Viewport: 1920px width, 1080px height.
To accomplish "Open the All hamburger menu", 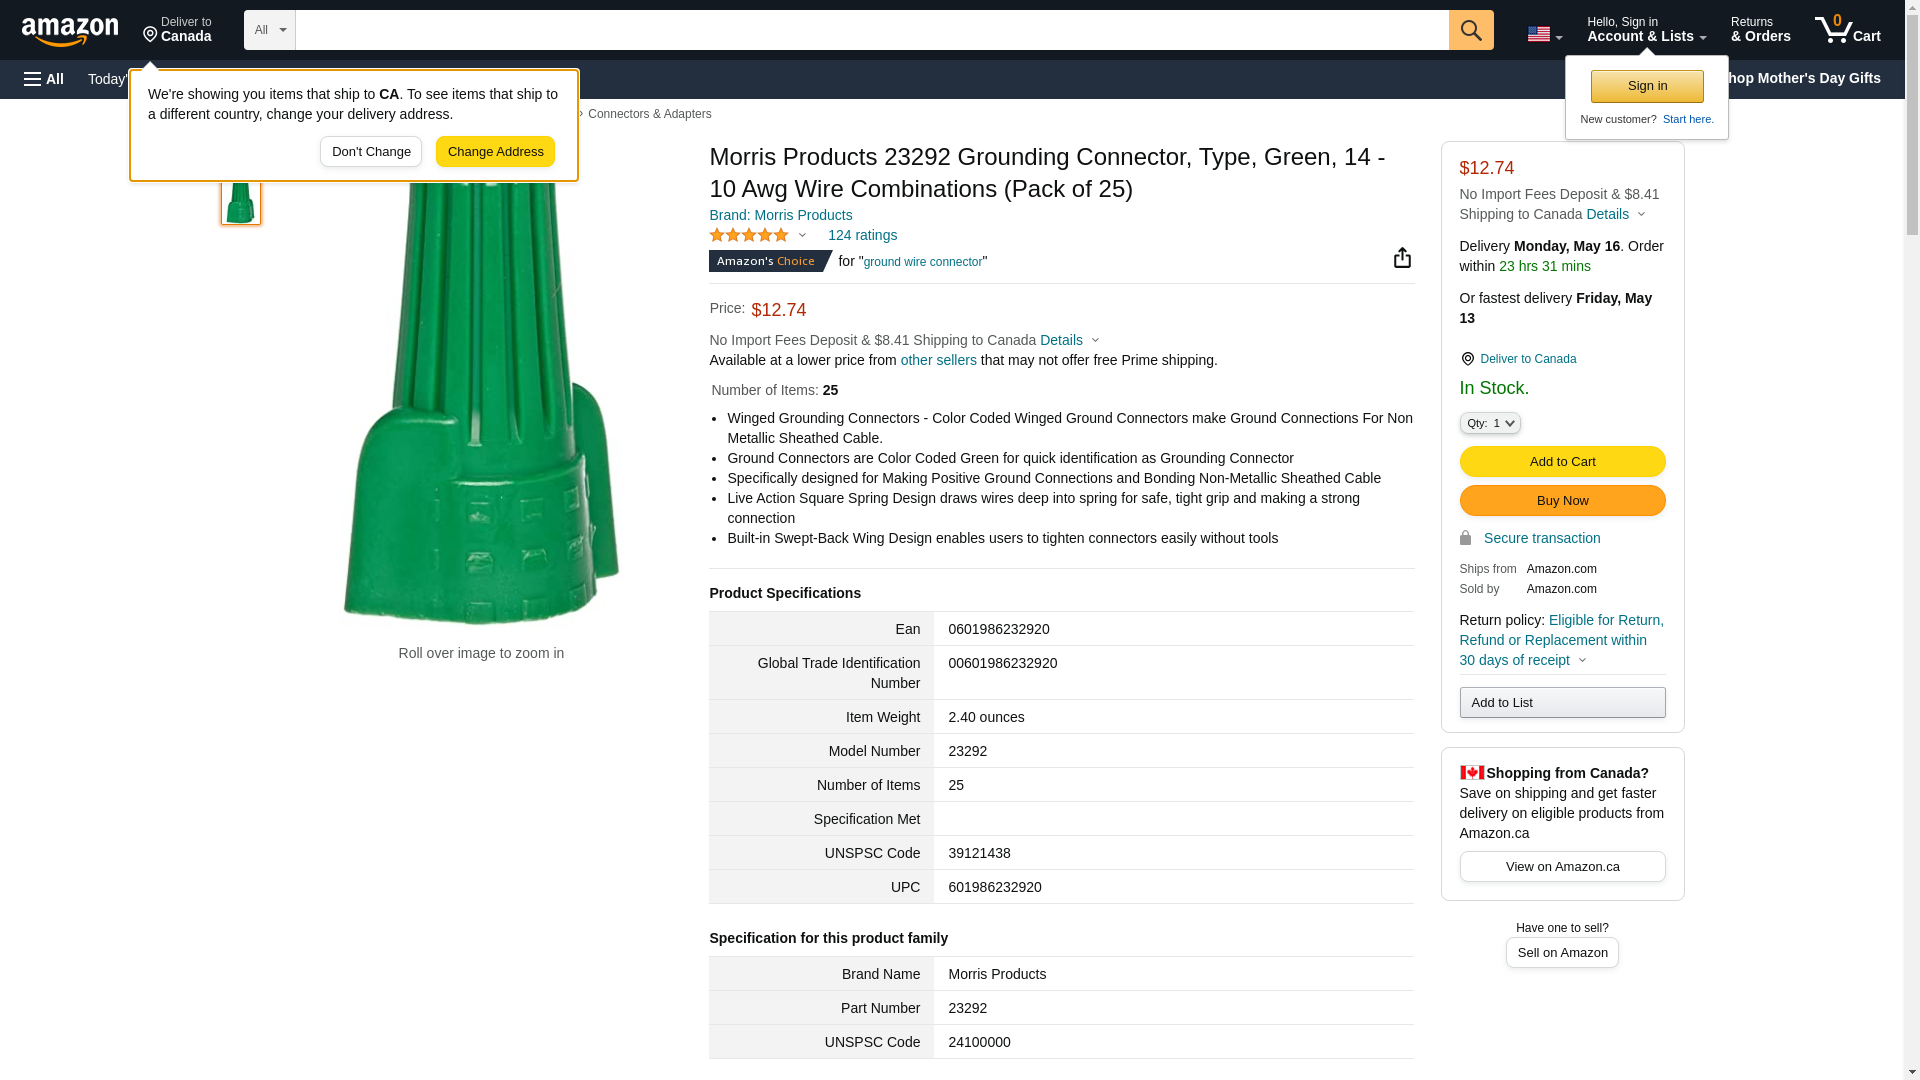I will pyautogui.click(x=44, y=79).
